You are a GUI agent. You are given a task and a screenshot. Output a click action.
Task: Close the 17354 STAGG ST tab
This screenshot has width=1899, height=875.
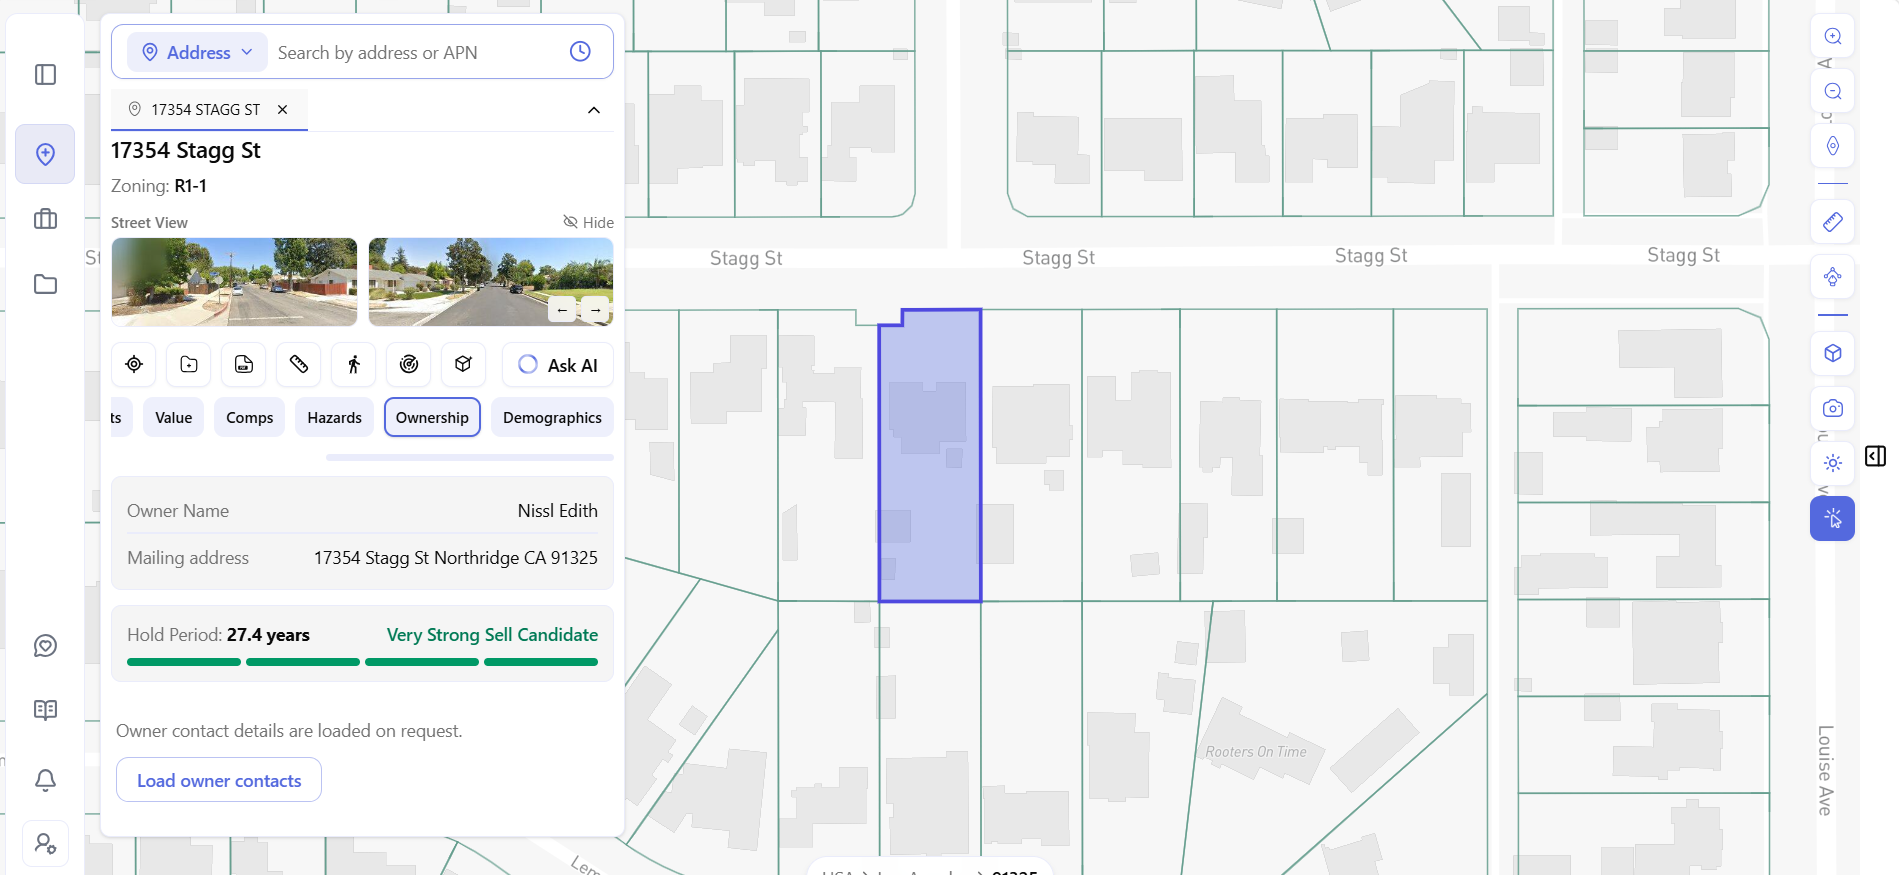[x=283, y=109]
